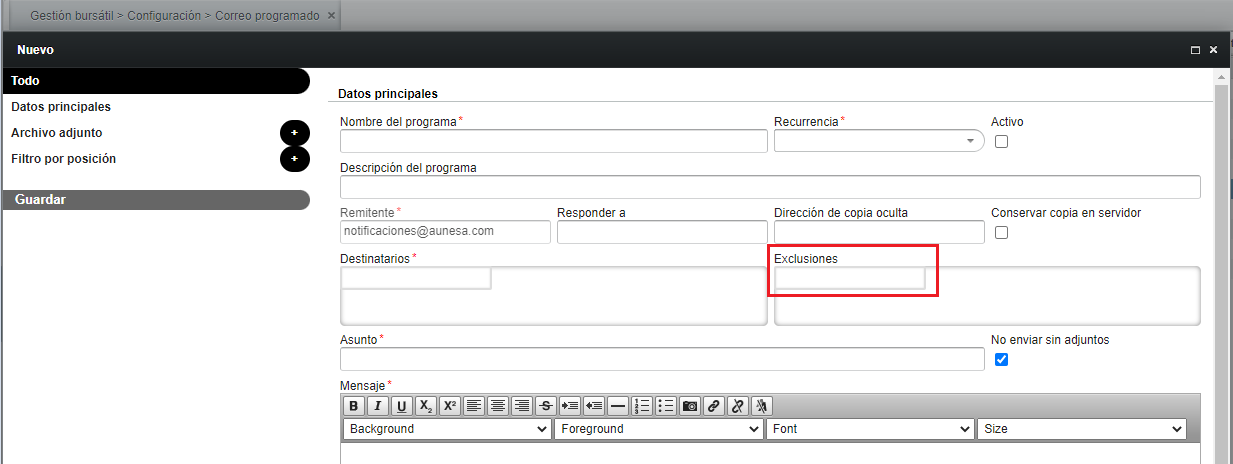Switch to the Correo programado tab
The height and width of the screenshot is (464, 1233).
[175, 16]
